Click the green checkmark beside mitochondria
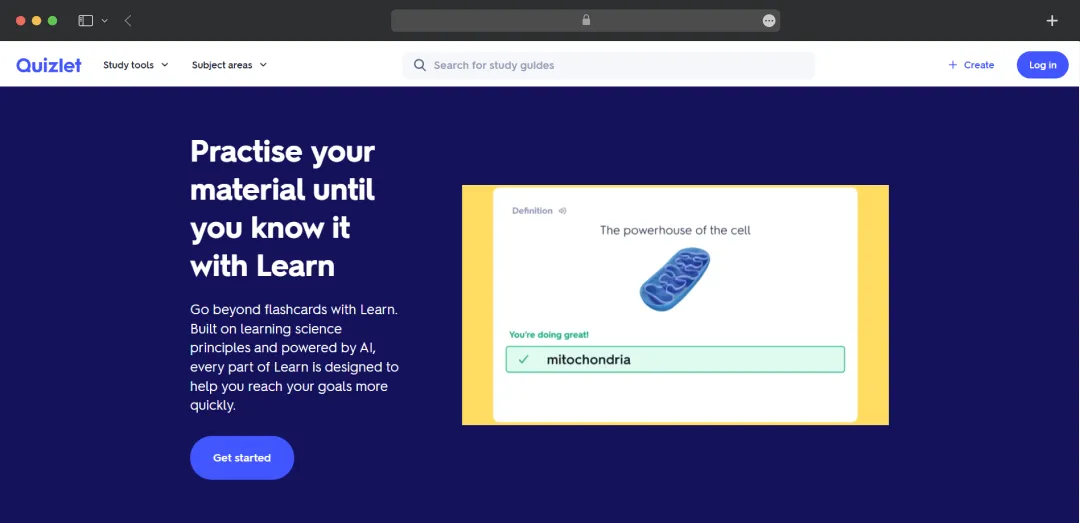Viewport: 1080px width, 523px height. 523,359
